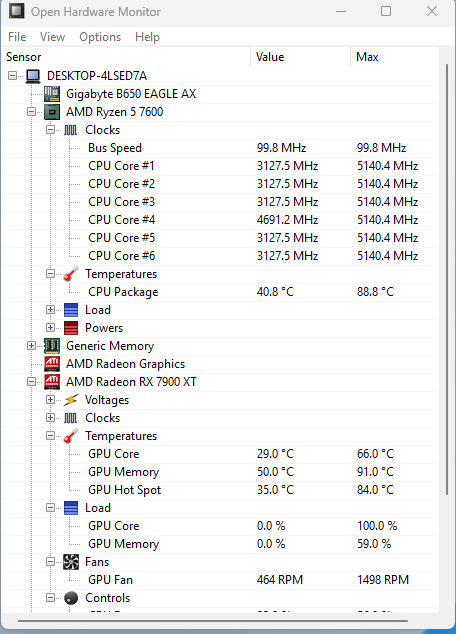This screenshot has height=634, width=456.
Task: Click the DESKTOP-4LSED7A computer icon
Action: [x=33, y=76]
